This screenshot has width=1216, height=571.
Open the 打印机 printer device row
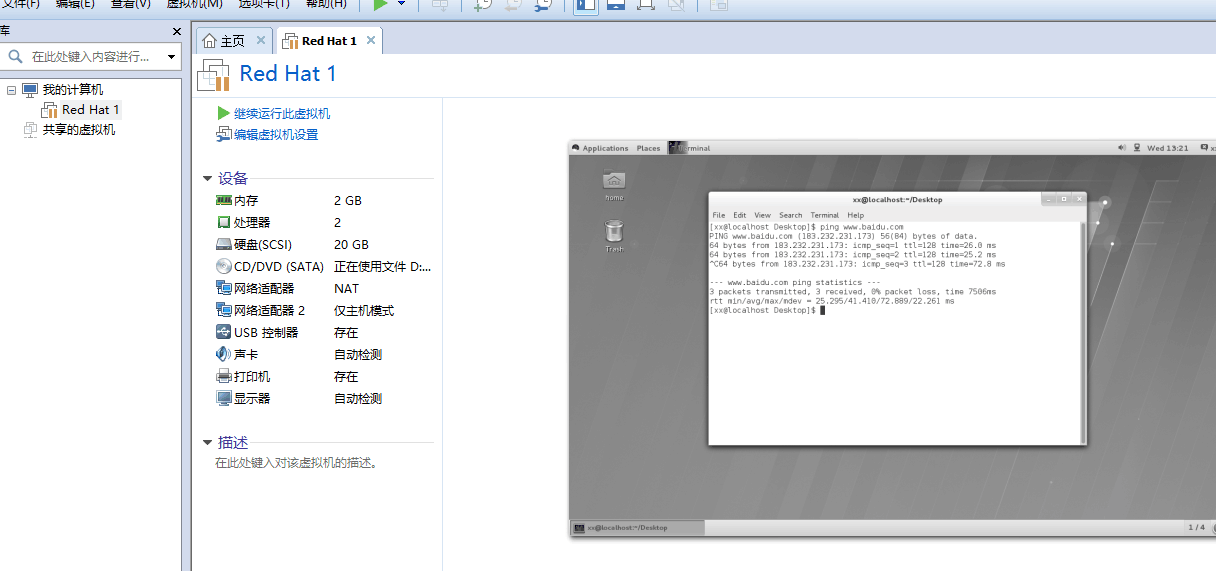(324, 377)
